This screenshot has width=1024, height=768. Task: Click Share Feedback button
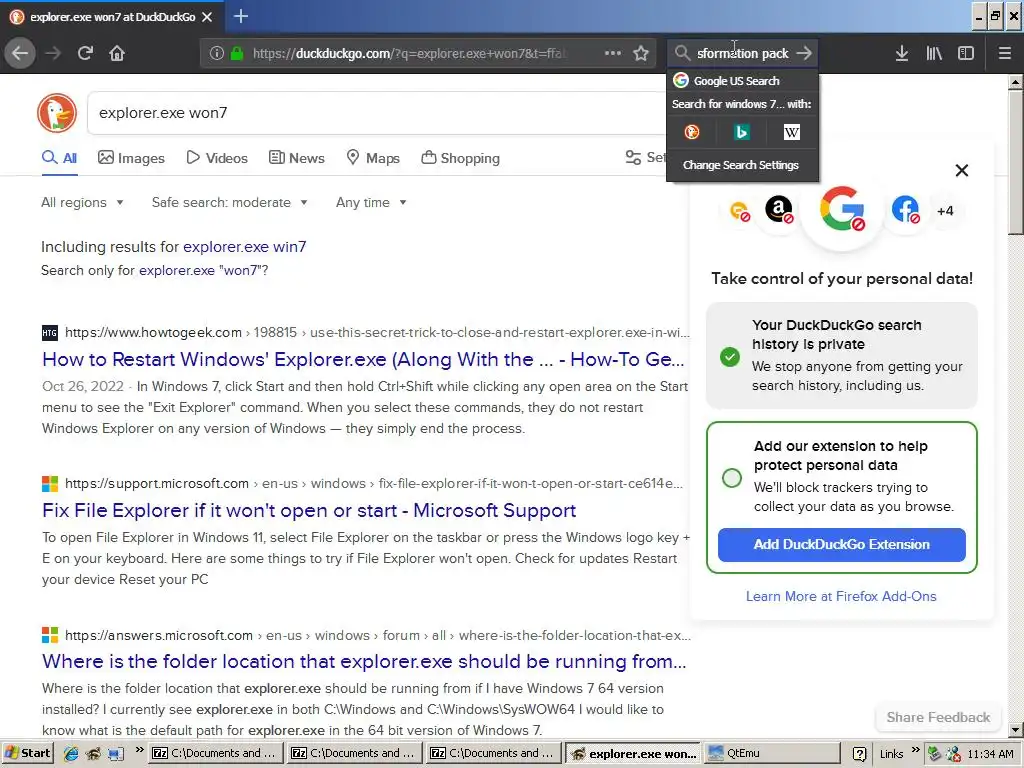point(938,717)
